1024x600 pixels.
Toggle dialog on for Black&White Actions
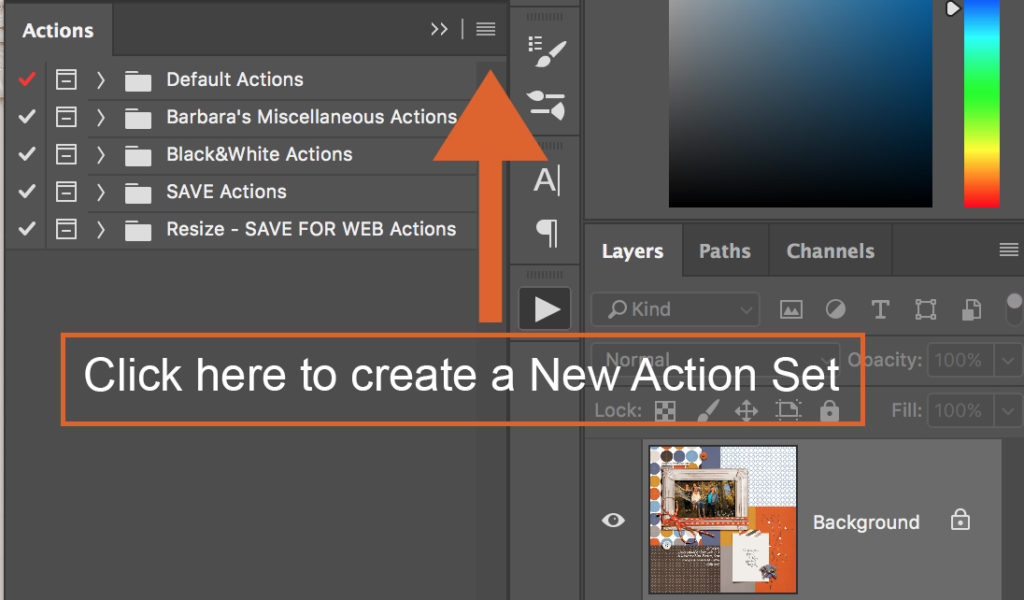coord(66,154)
